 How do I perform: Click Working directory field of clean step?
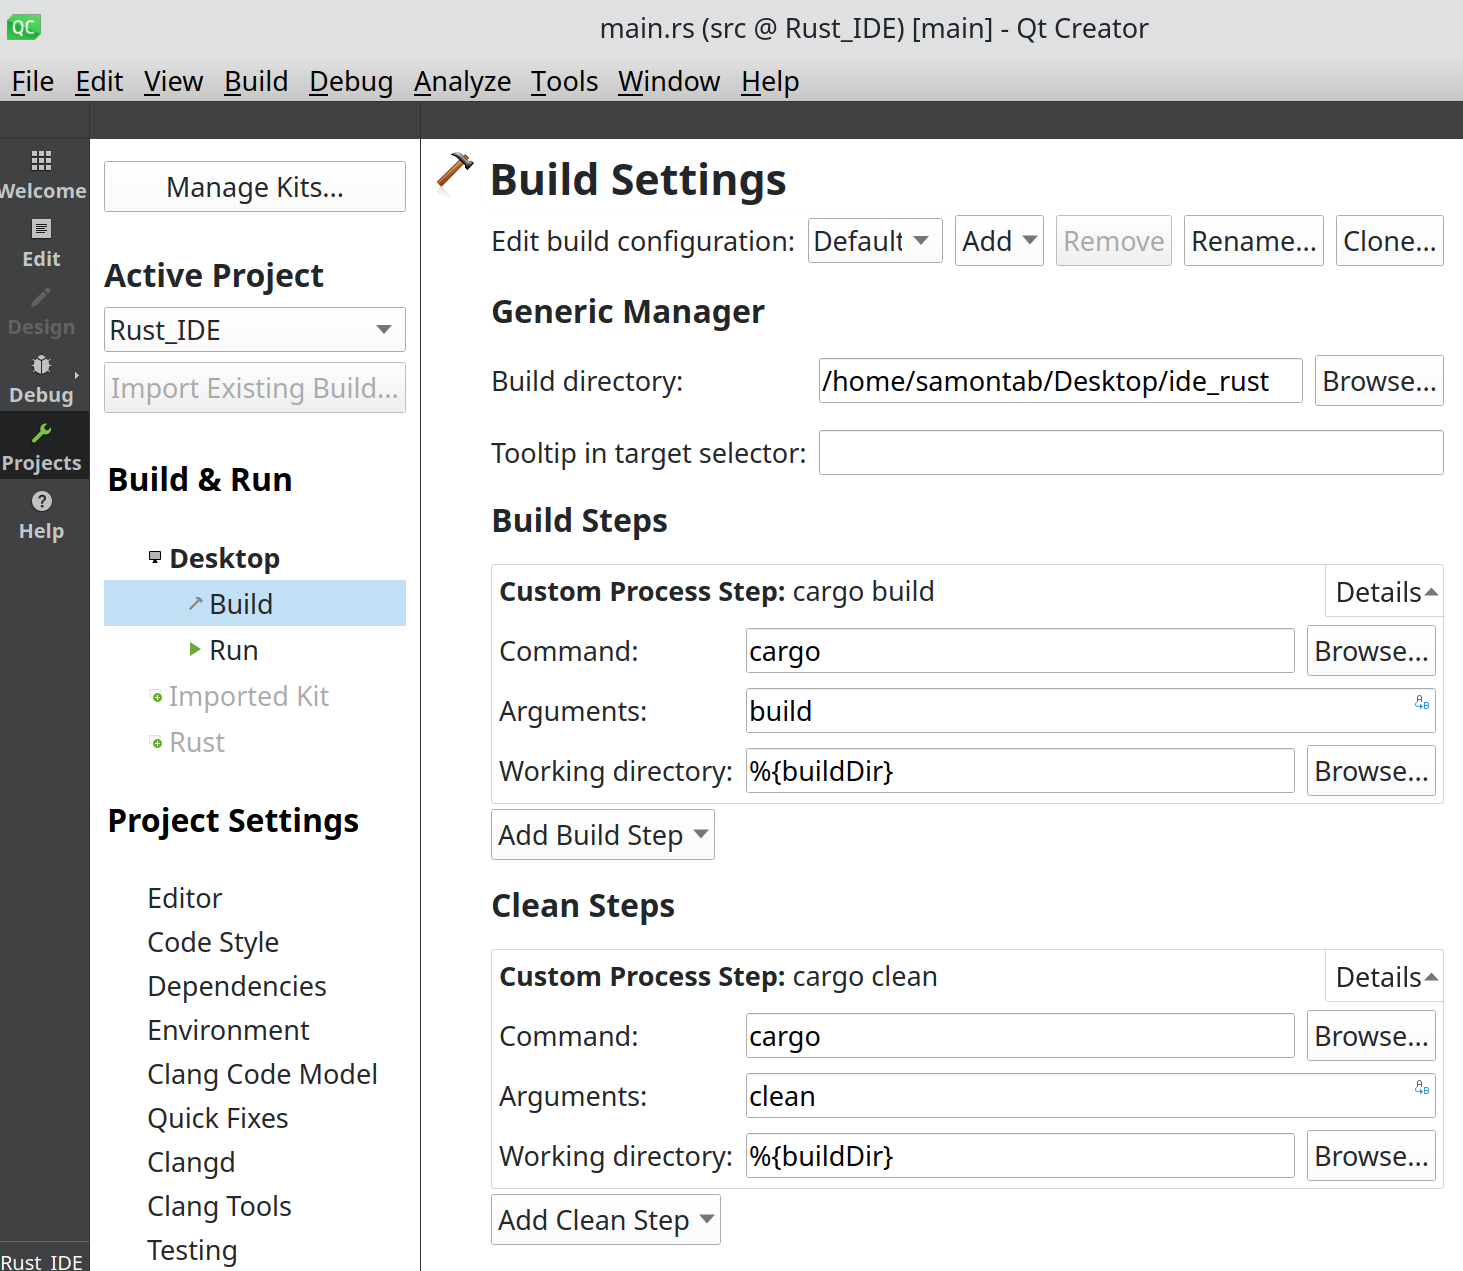point(1020,1156)
